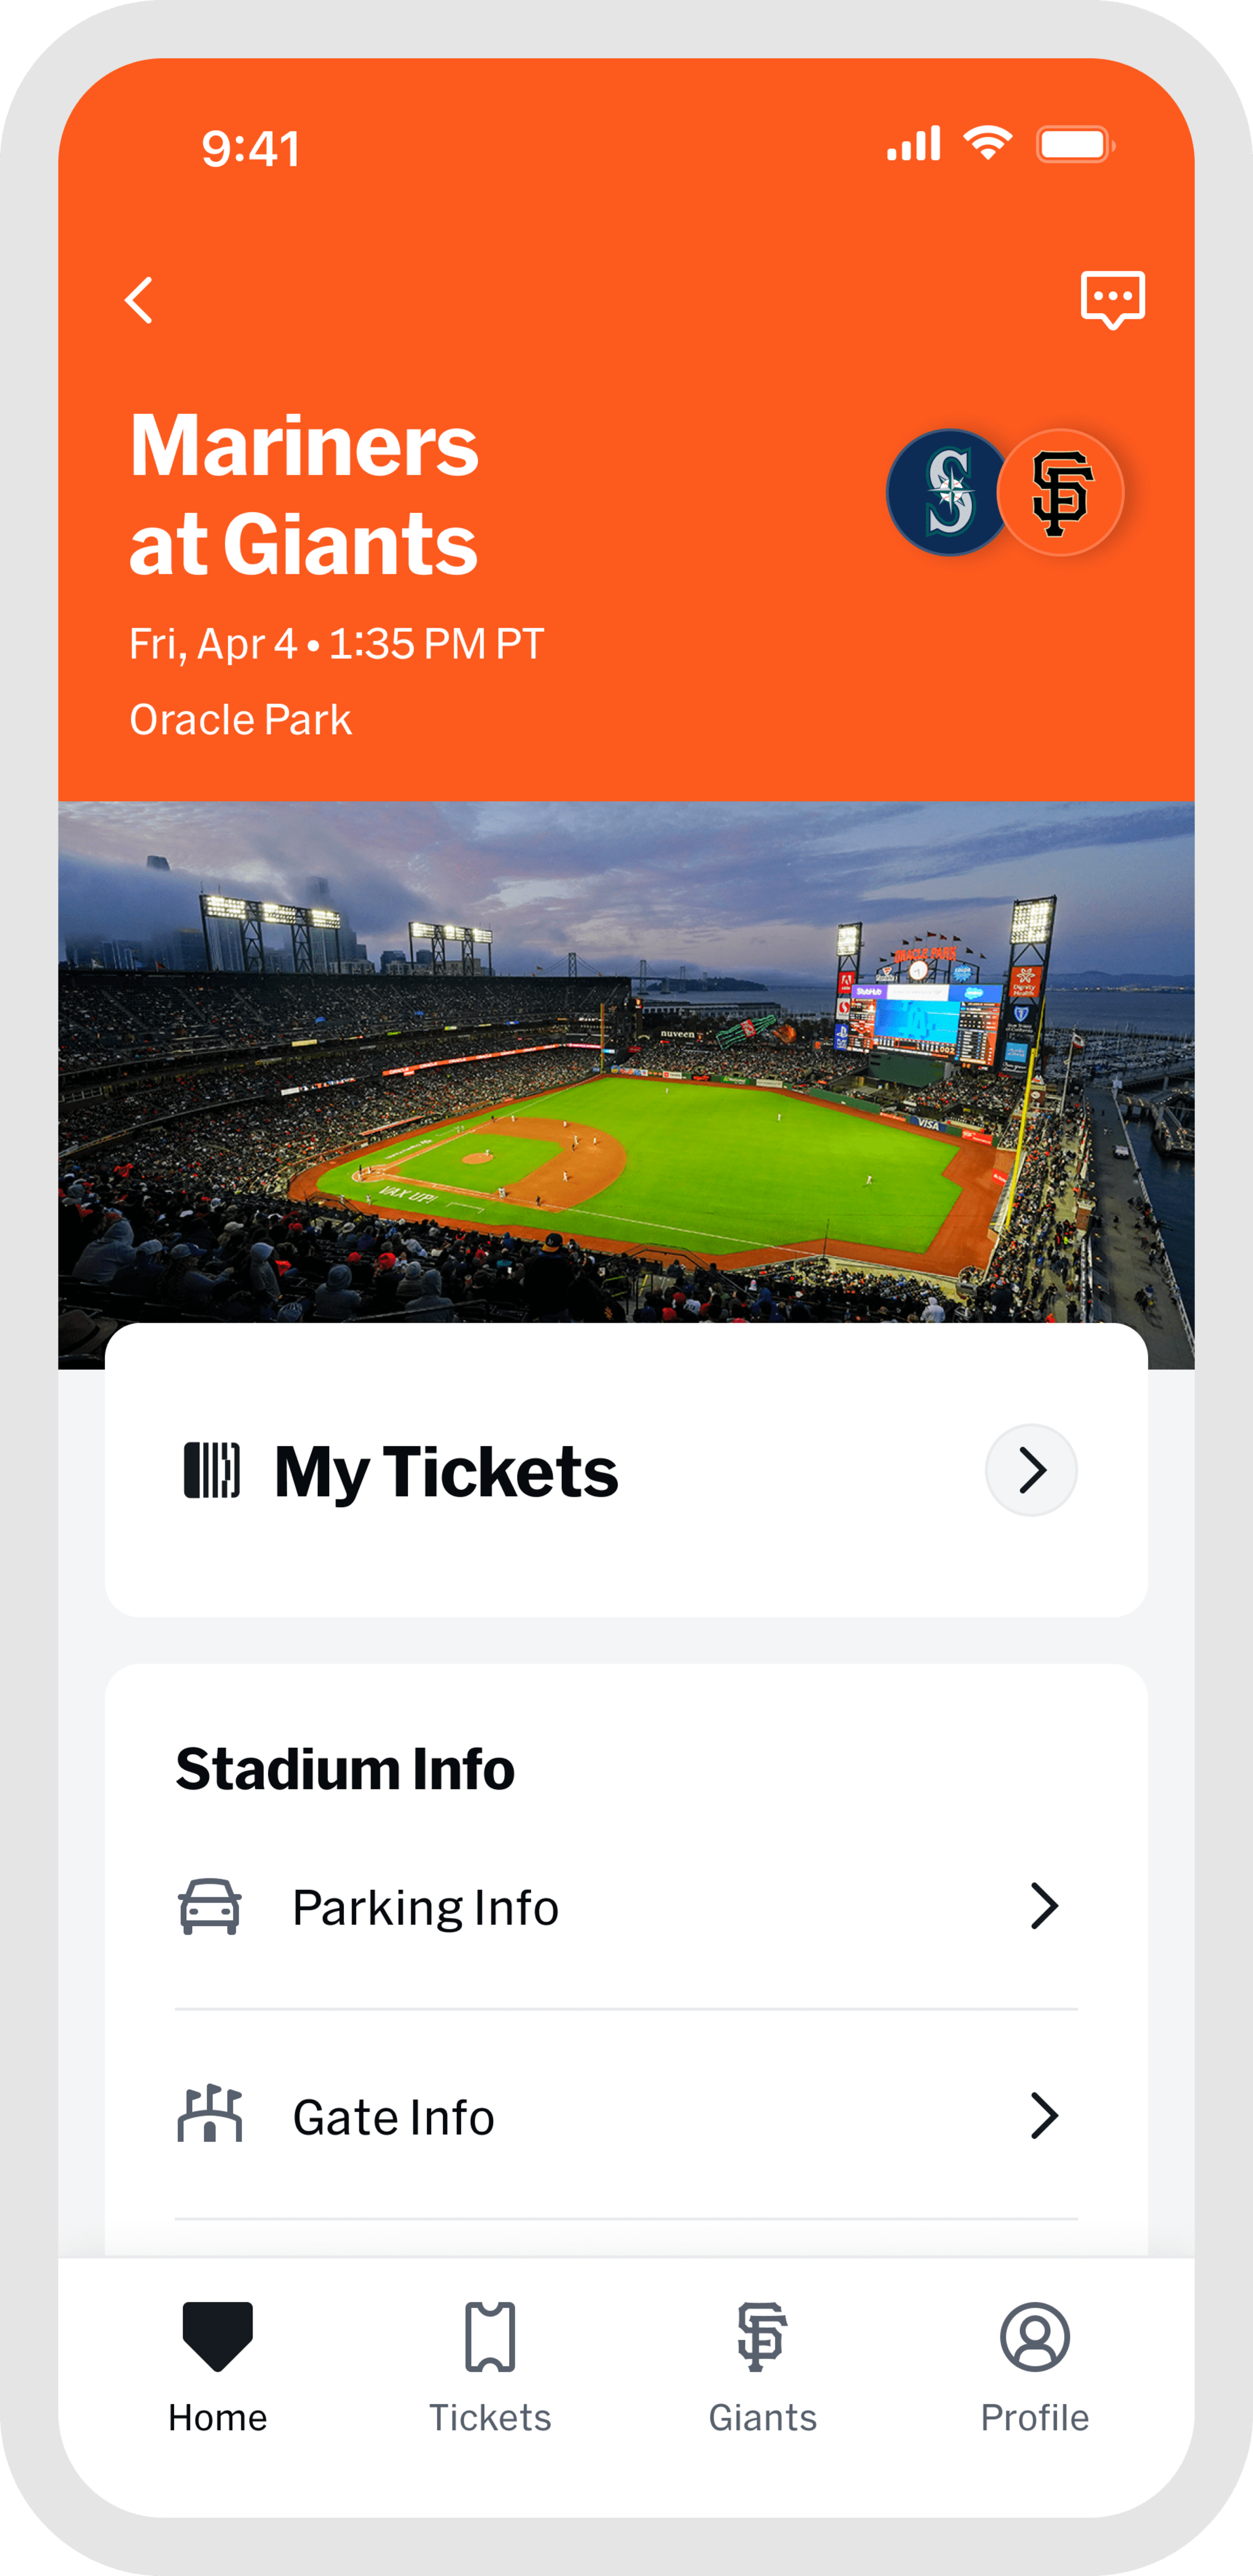The width and height of the screenshot is (1253, 2576).
Task: Tap the gate icon for Gate Info
Action: pos(210,2116)
